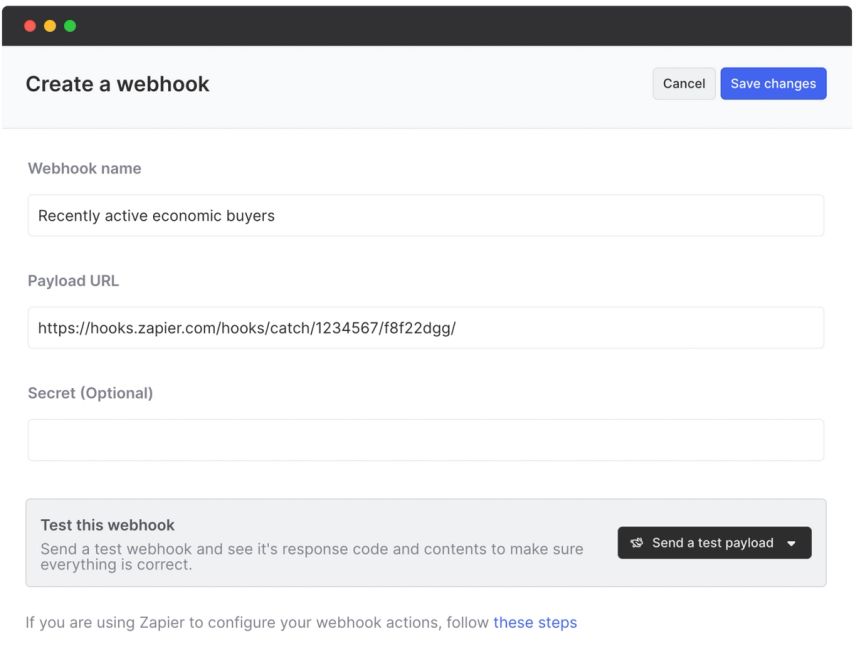This screenshot has width=854, height=650.
Task: Place cursor in the Zapier hooks URL
Action: pyautogui.click(x=244, y=327)
